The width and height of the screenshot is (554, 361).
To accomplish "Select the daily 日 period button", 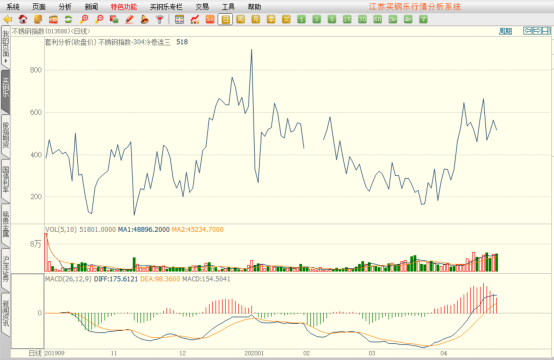I will click(x=225, y=19).
